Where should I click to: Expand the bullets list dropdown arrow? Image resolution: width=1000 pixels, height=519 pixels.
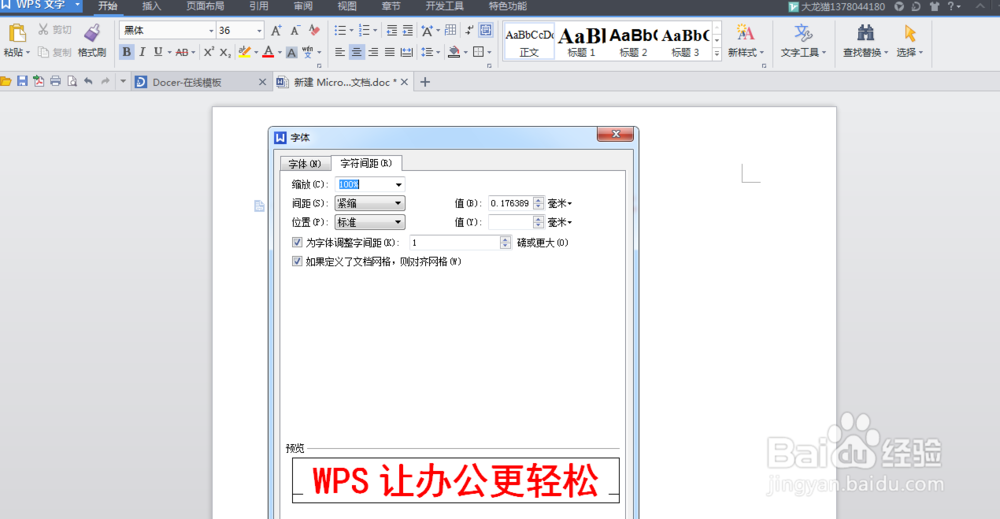(x=351, y=30)
